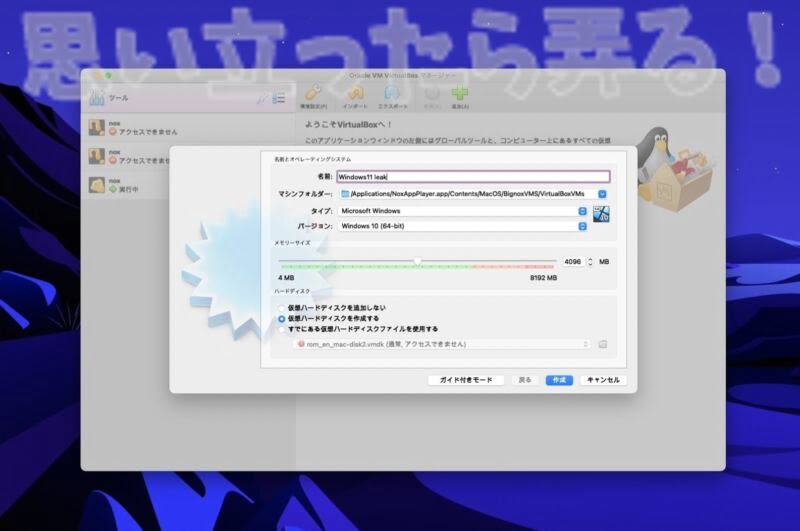Click the ガイド付きモード button
The width and height of the screenshot is (800, 531).
pos(466,380)
